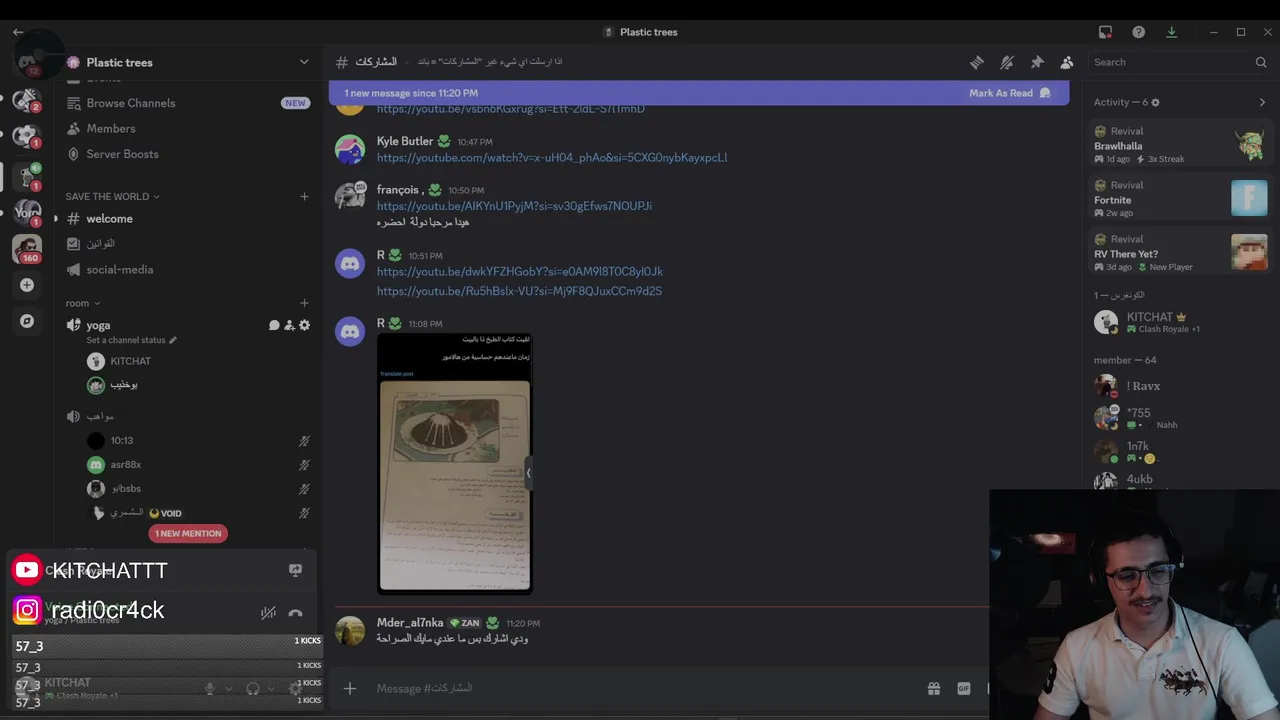1280x720 pixels.
Task: Open headphone output options dropdown arrow
Action: [x=271, y=688]
